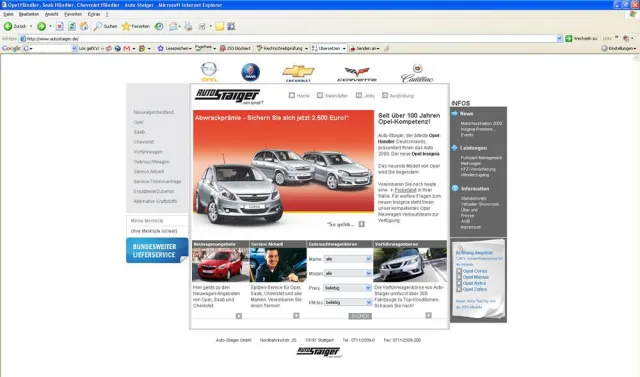
Task: Click the 253 blockiert popup blocker button
Action: click(x=235, y=48)
